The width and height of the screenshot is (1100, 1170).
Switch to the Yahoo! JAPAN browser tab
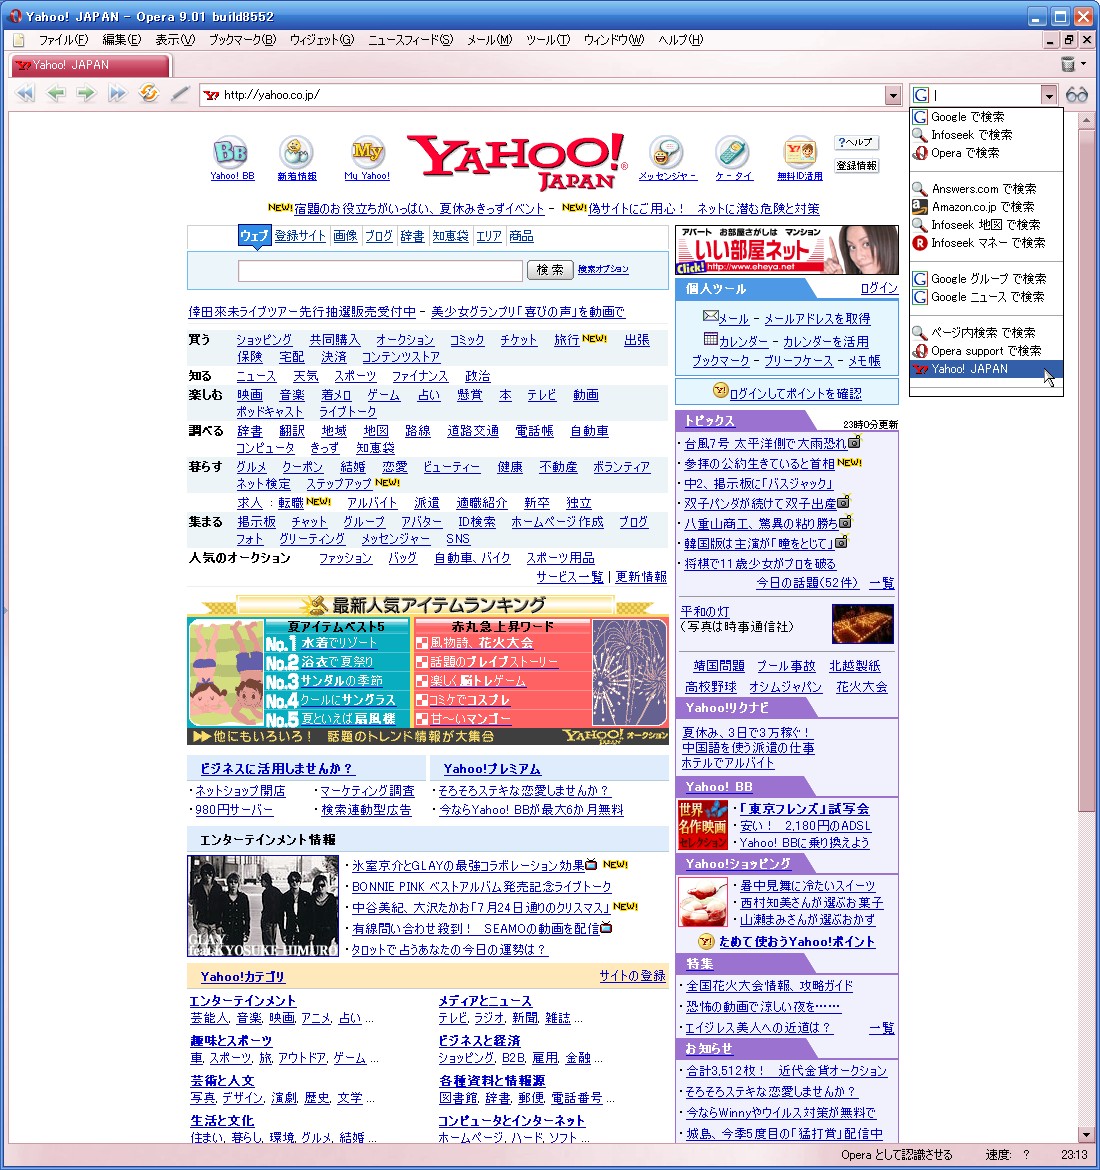(91, 65)
